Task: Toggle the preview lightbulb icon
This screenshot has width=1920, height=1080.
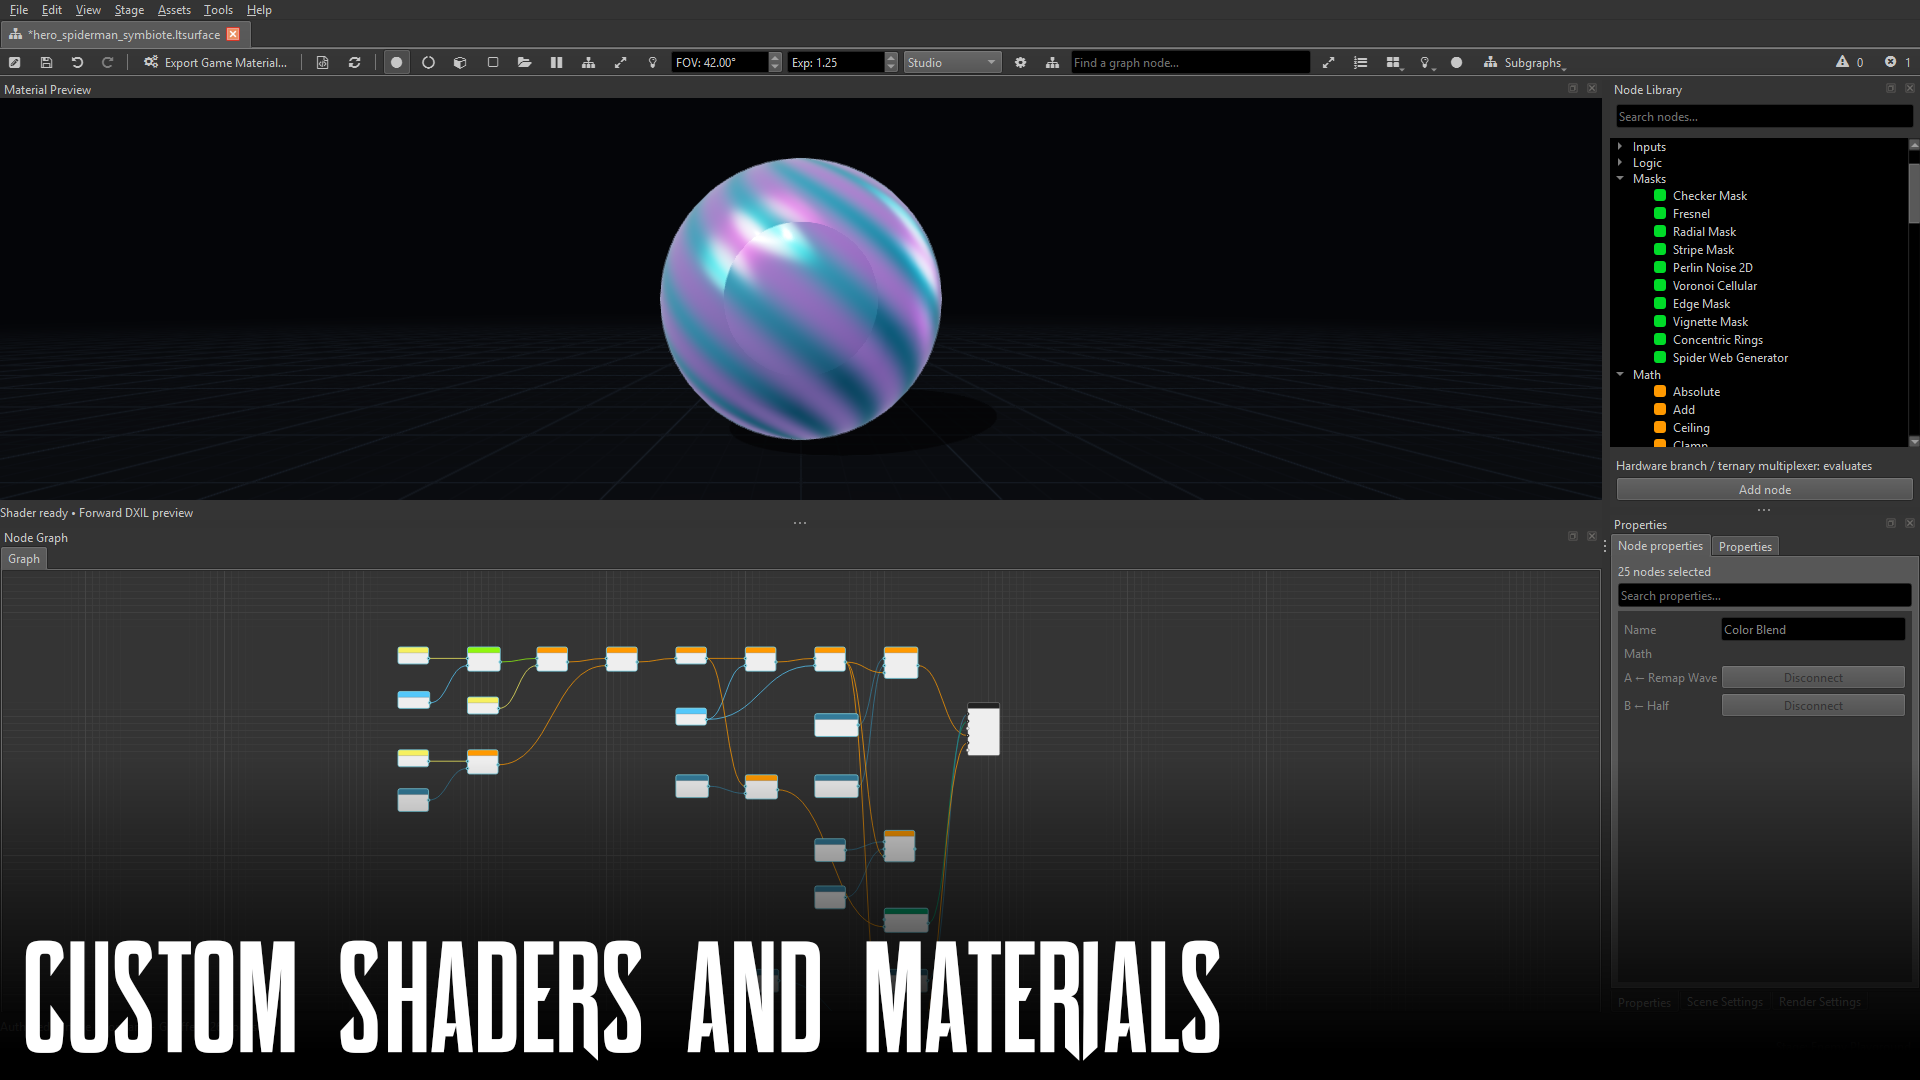Action: [652, 62]
